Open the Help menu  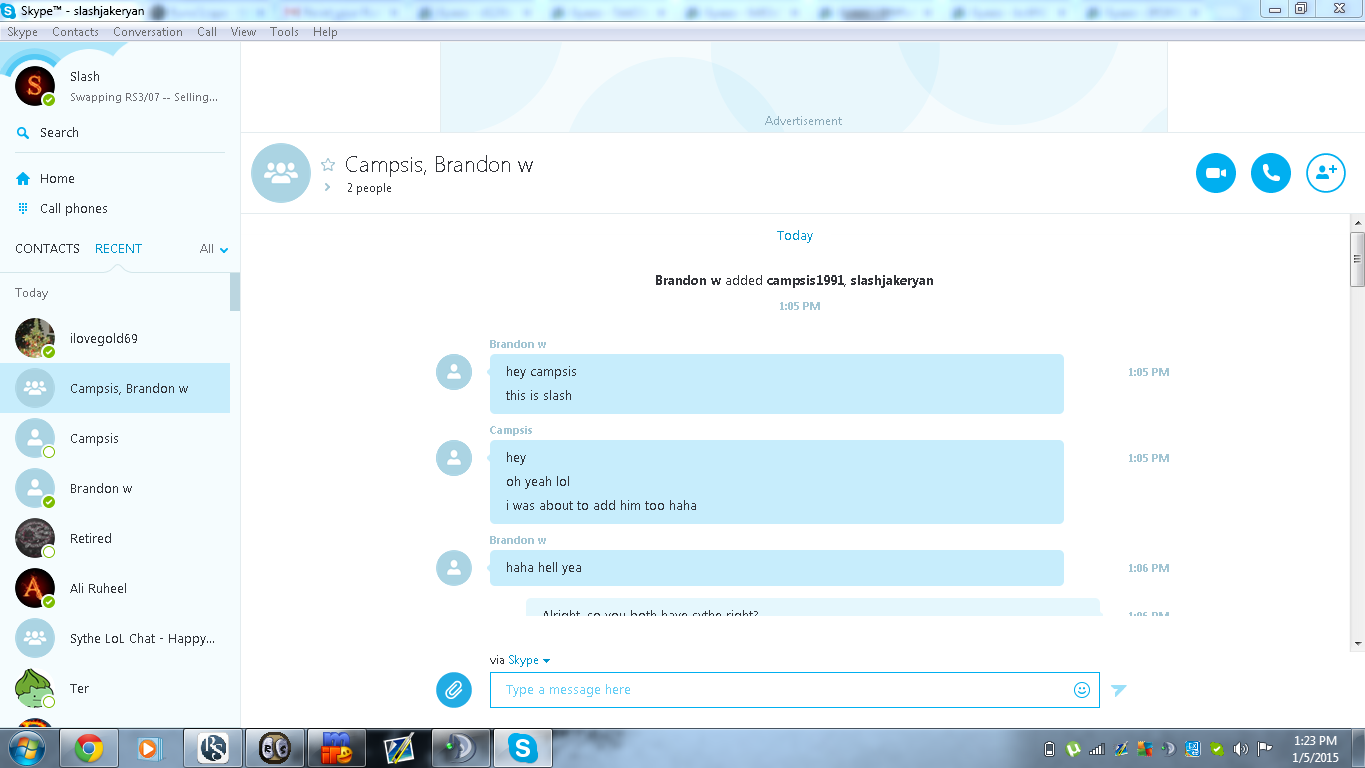(x=325, y=32)
